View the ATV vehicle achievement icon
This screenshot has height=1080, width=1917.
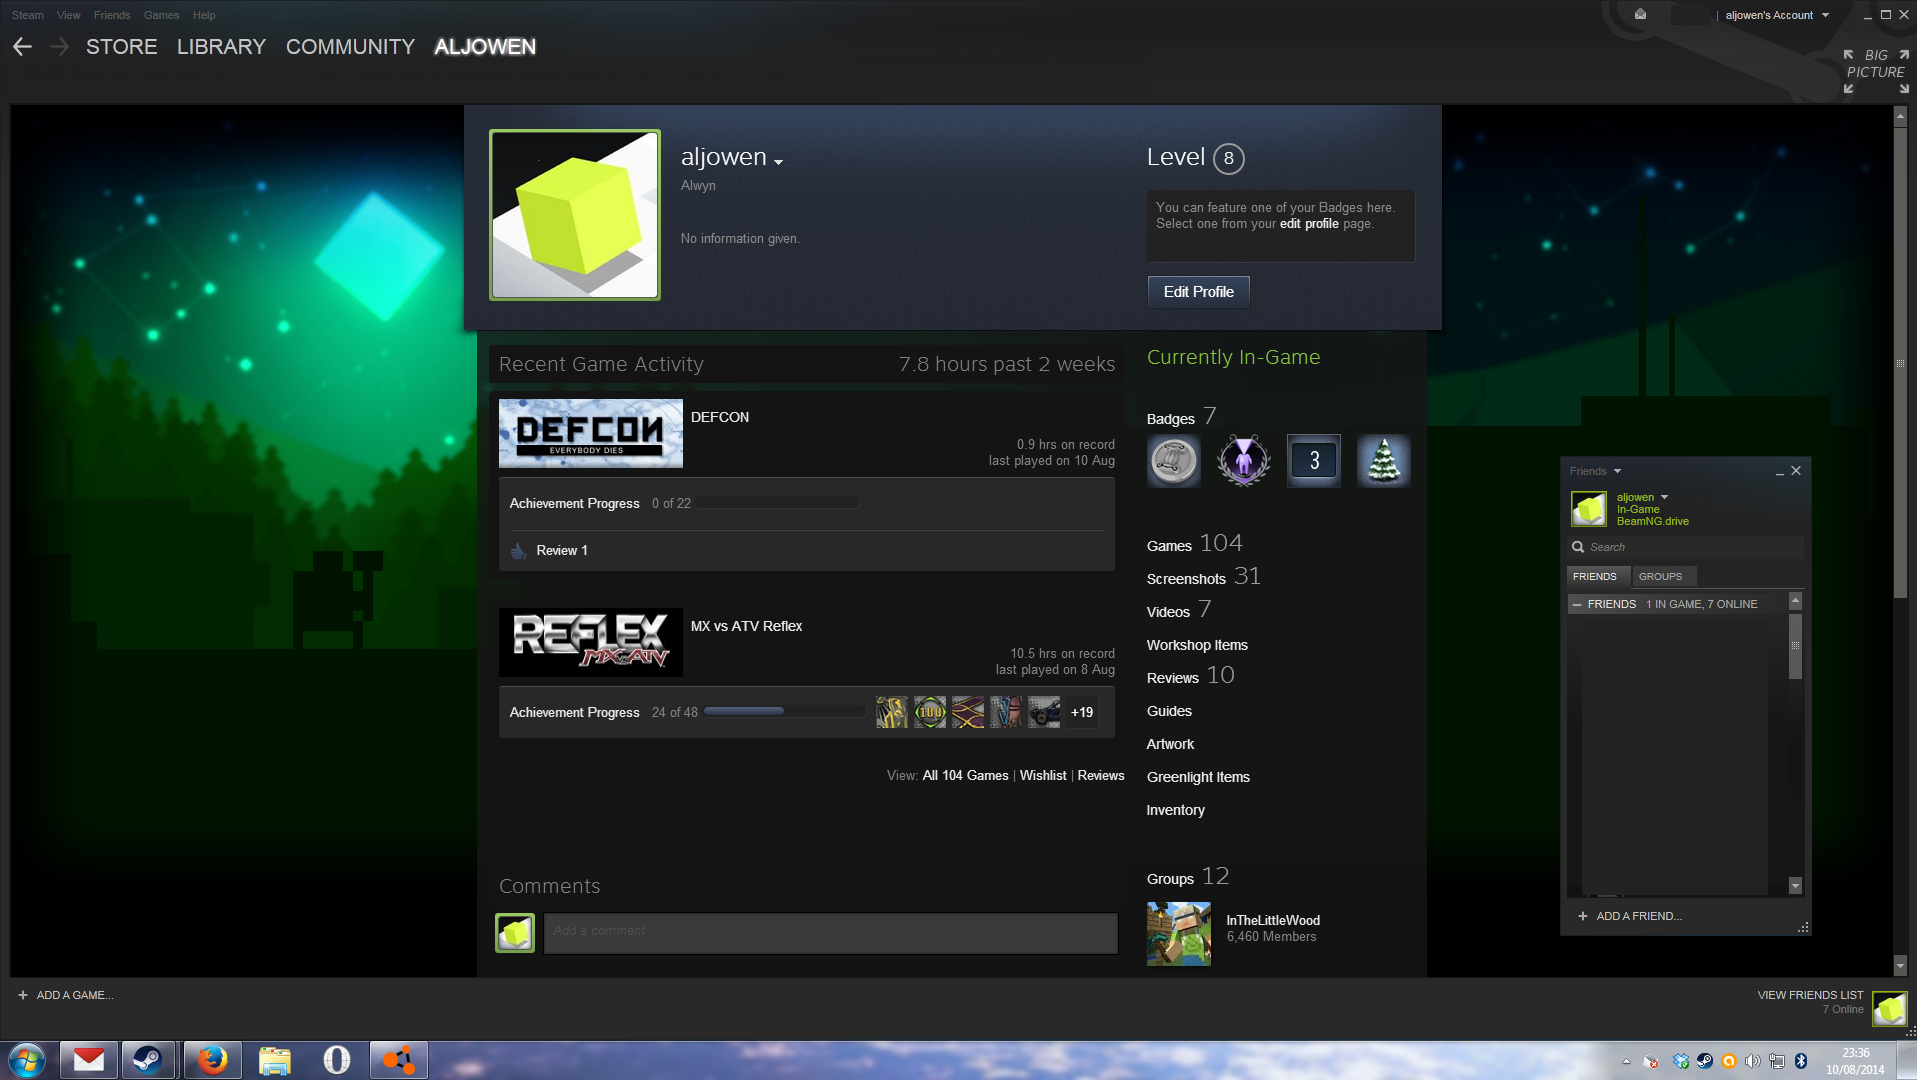[x=1044, y=712]
